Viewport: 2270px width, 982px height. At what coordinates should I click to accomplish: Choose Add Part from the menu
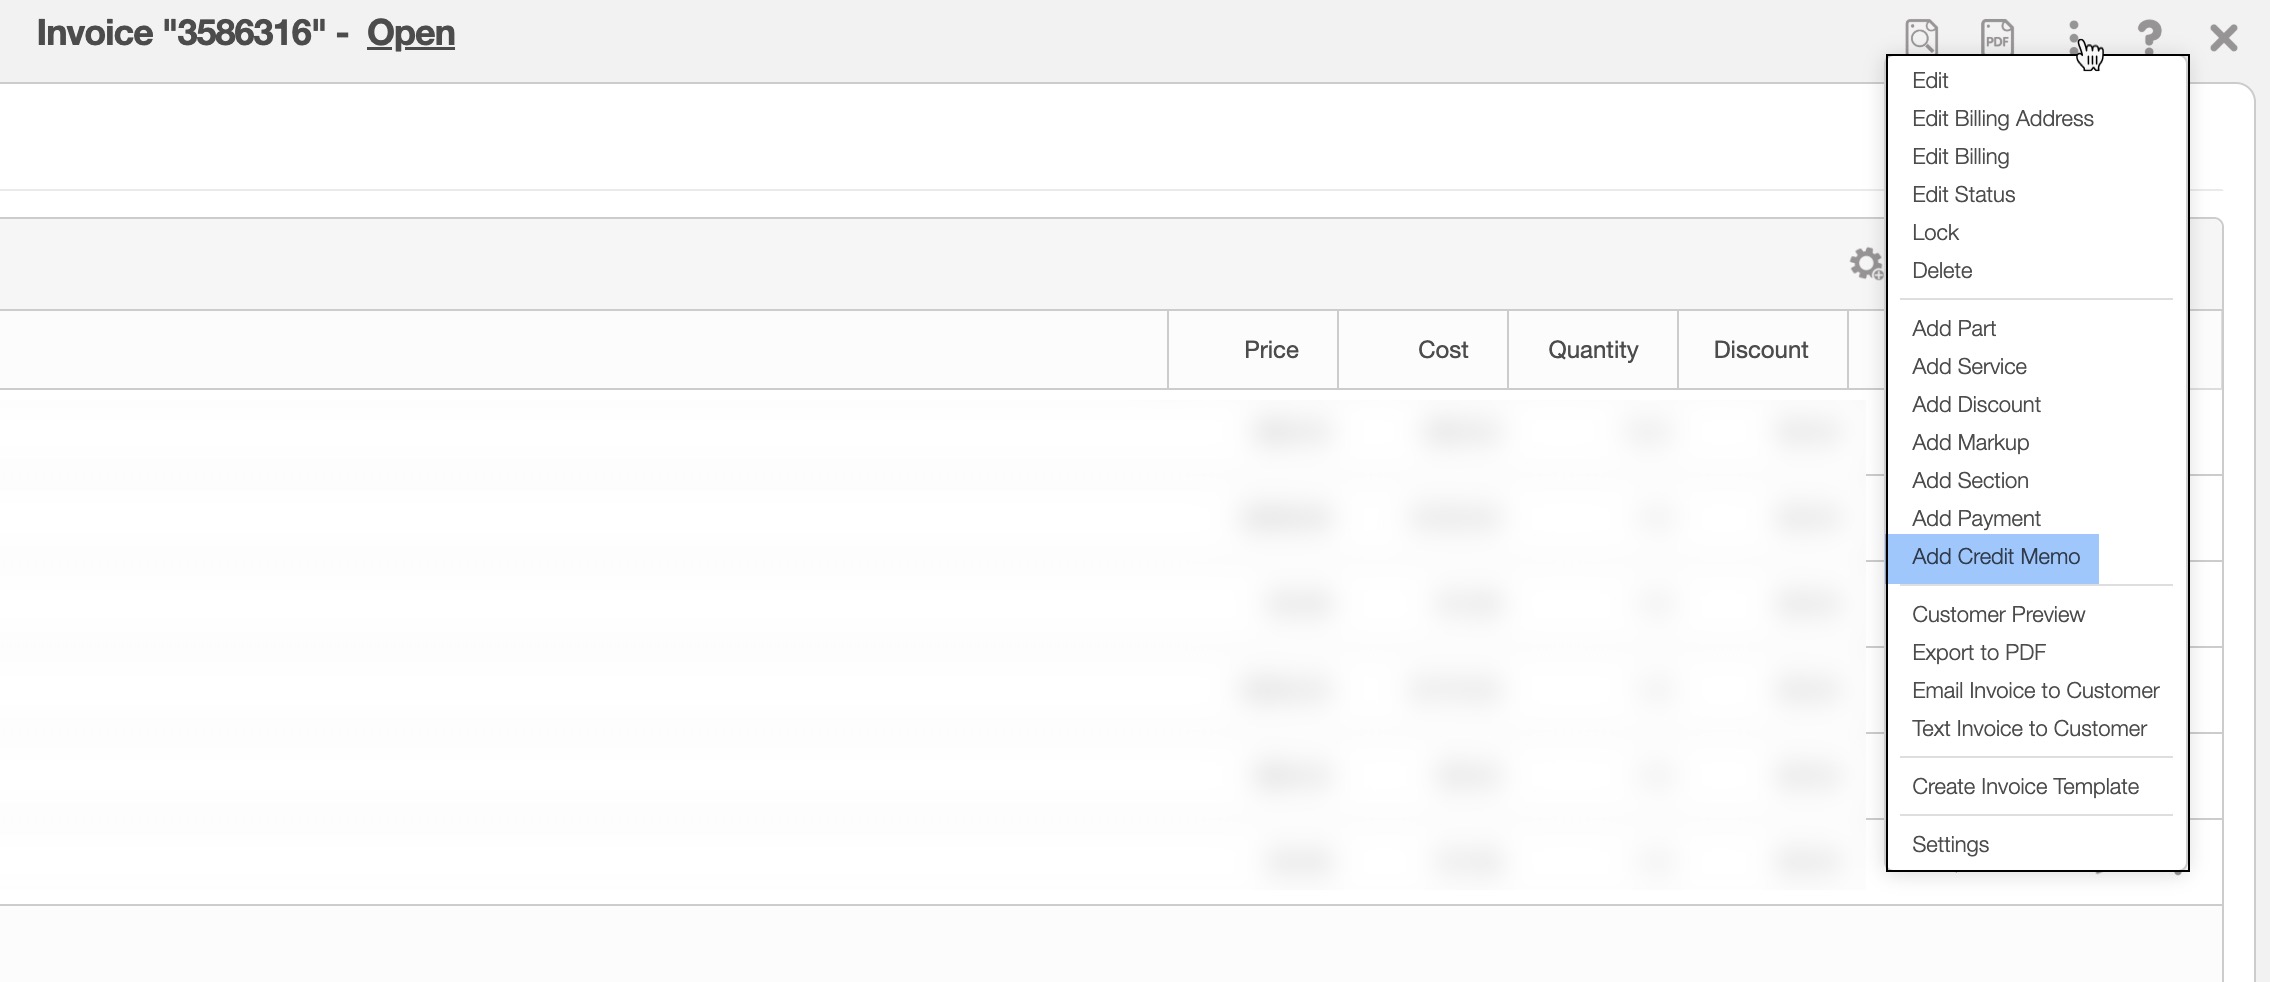click(x=1953, y=329)
